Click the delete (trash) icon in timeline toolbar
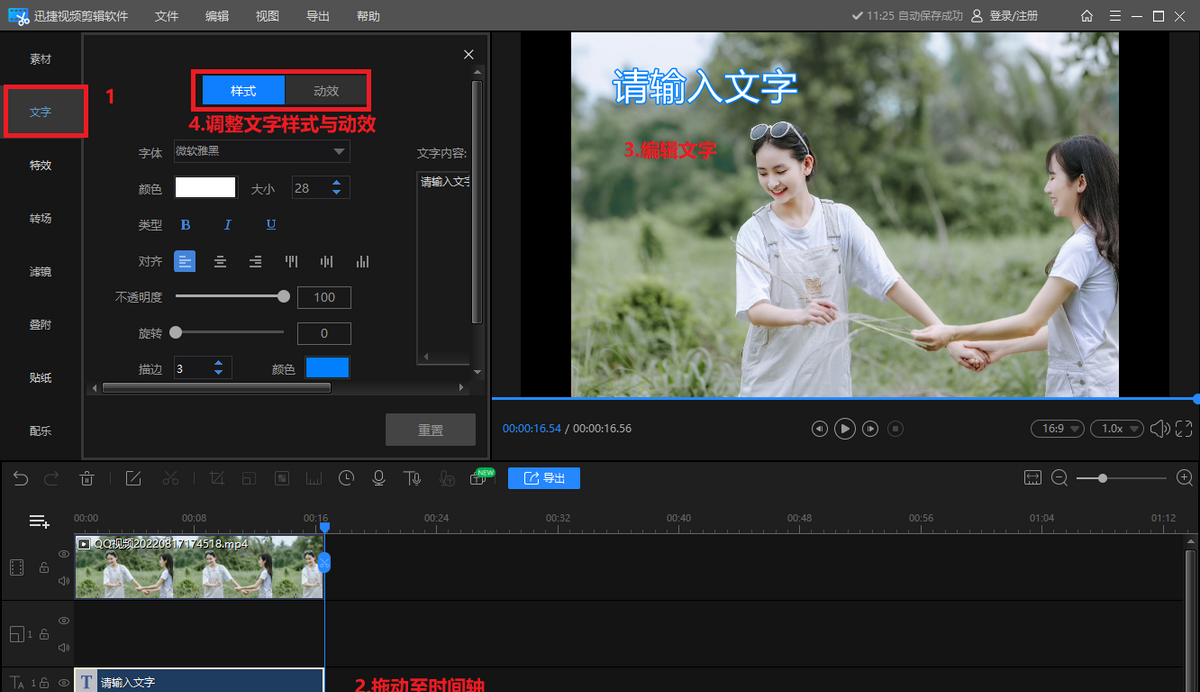 pyautogui.click(x=87, y=479)
